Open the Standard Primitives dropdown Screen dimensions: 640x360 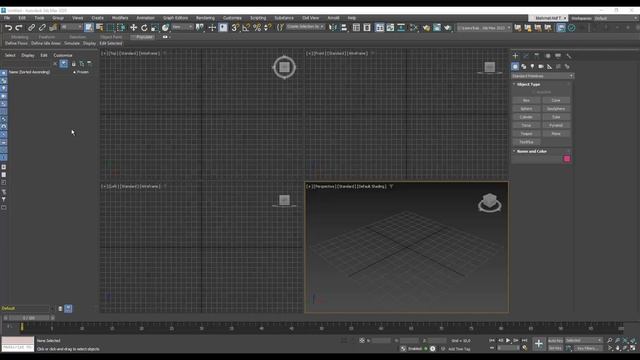(x=542, y=76)
